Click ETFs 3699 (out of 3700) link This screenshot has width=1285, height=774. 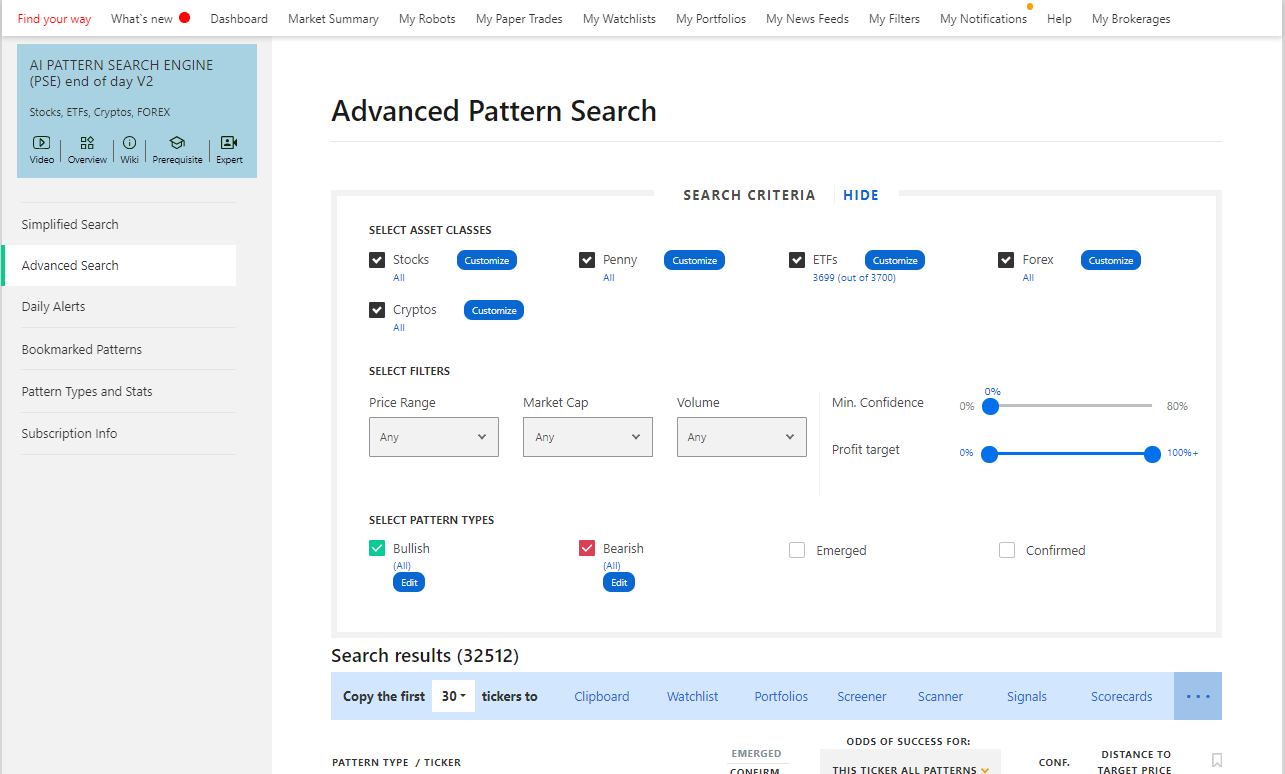[854, 278]
